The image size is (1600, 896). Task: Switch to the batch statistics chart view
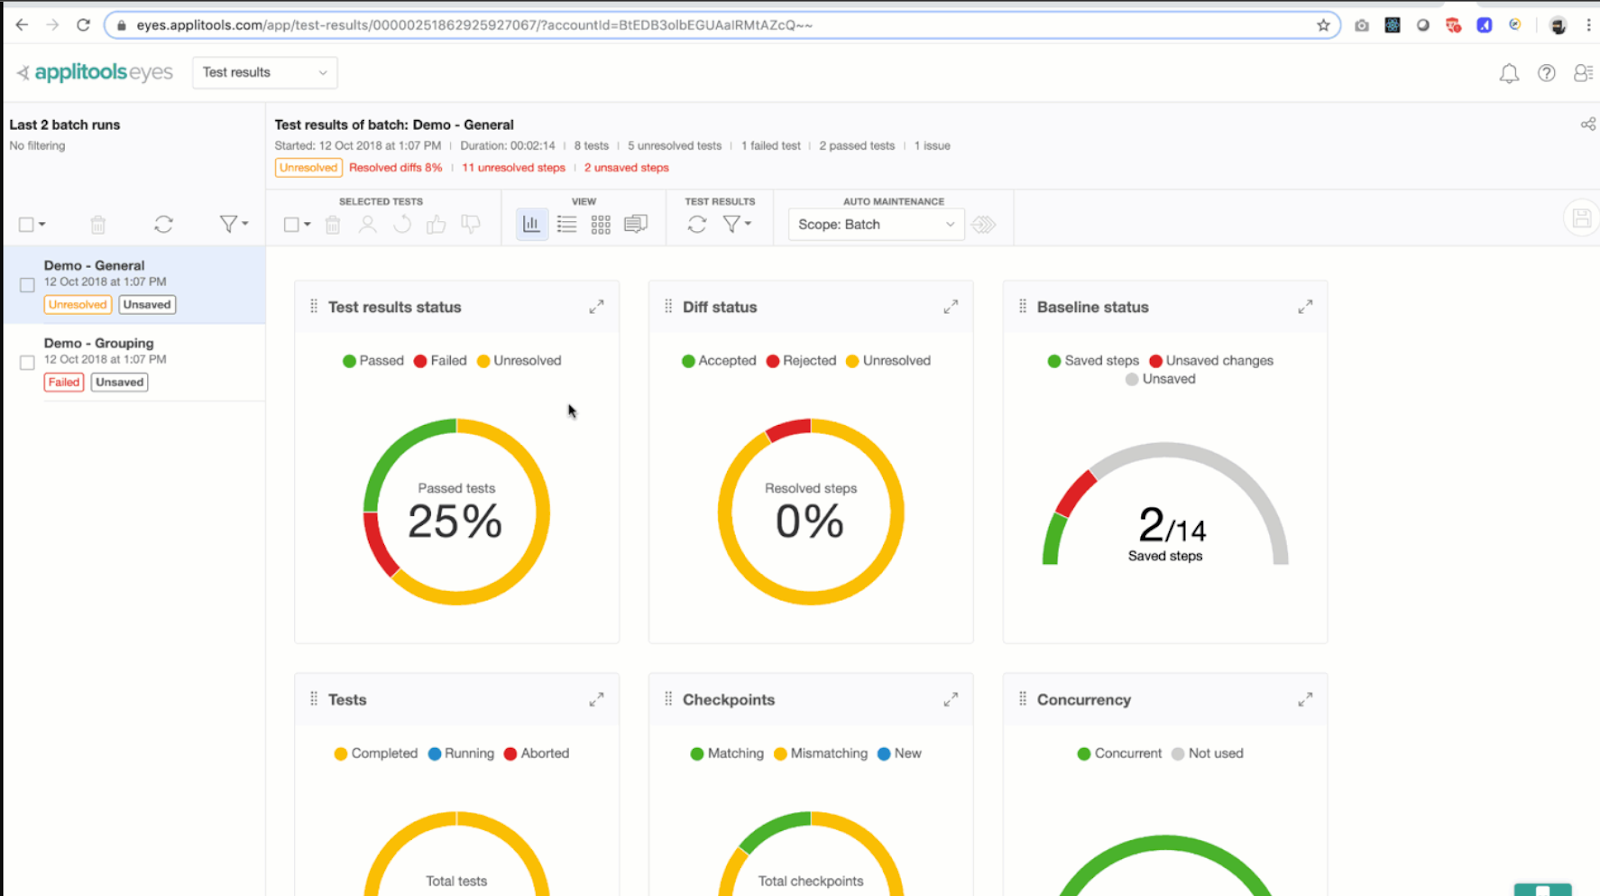pyautogui.click(x=532, y=225)
